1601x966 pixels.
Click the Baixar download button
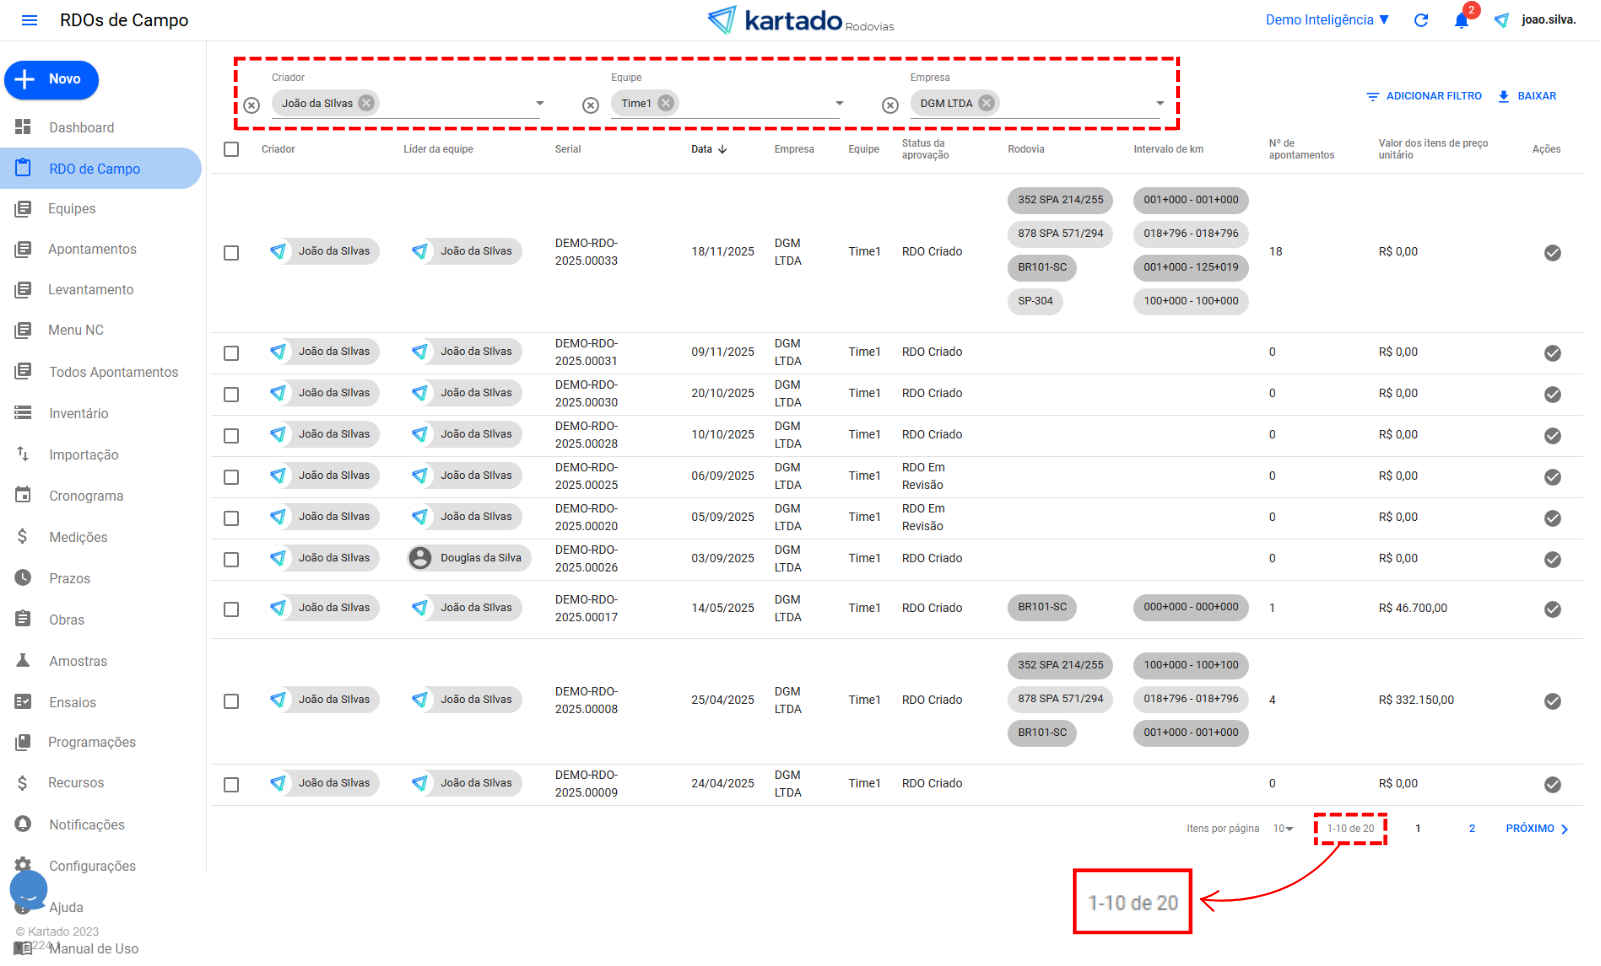pyautogui.click(x=1527, y=96)
